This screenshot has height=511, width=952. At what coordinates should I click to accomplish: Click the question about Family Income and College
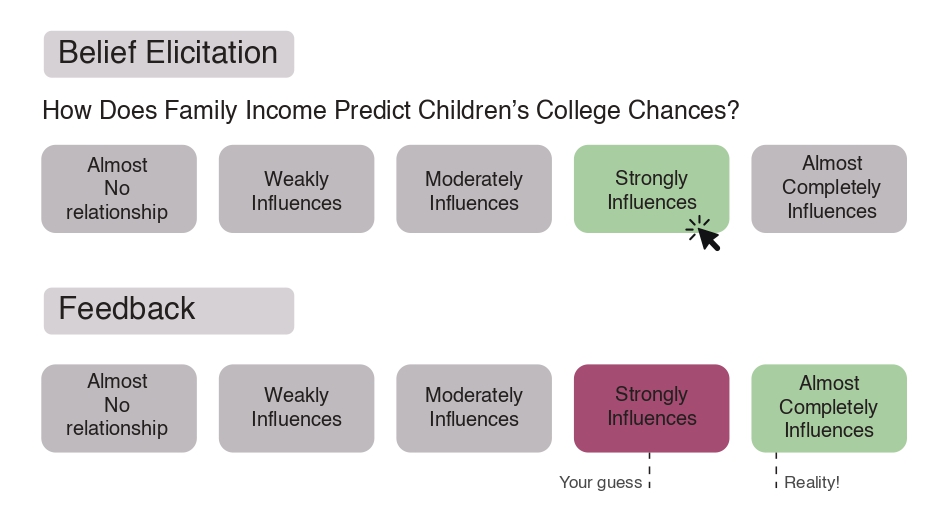(391, 110)
